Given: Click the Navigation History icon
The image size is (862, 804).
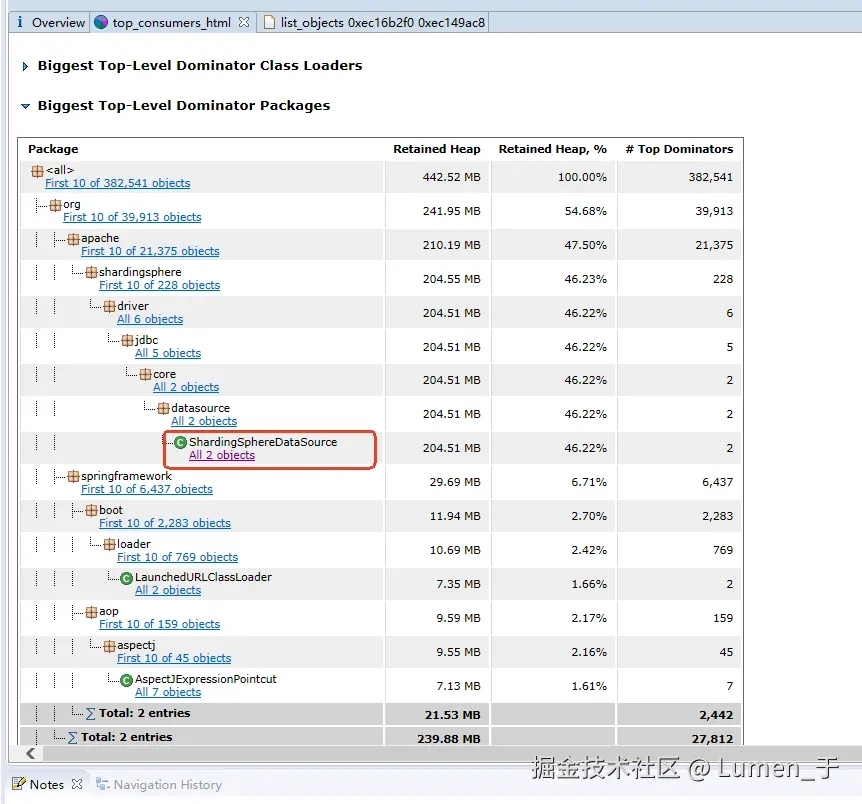Looking at the screenshot, I should [x=102, y=785].
